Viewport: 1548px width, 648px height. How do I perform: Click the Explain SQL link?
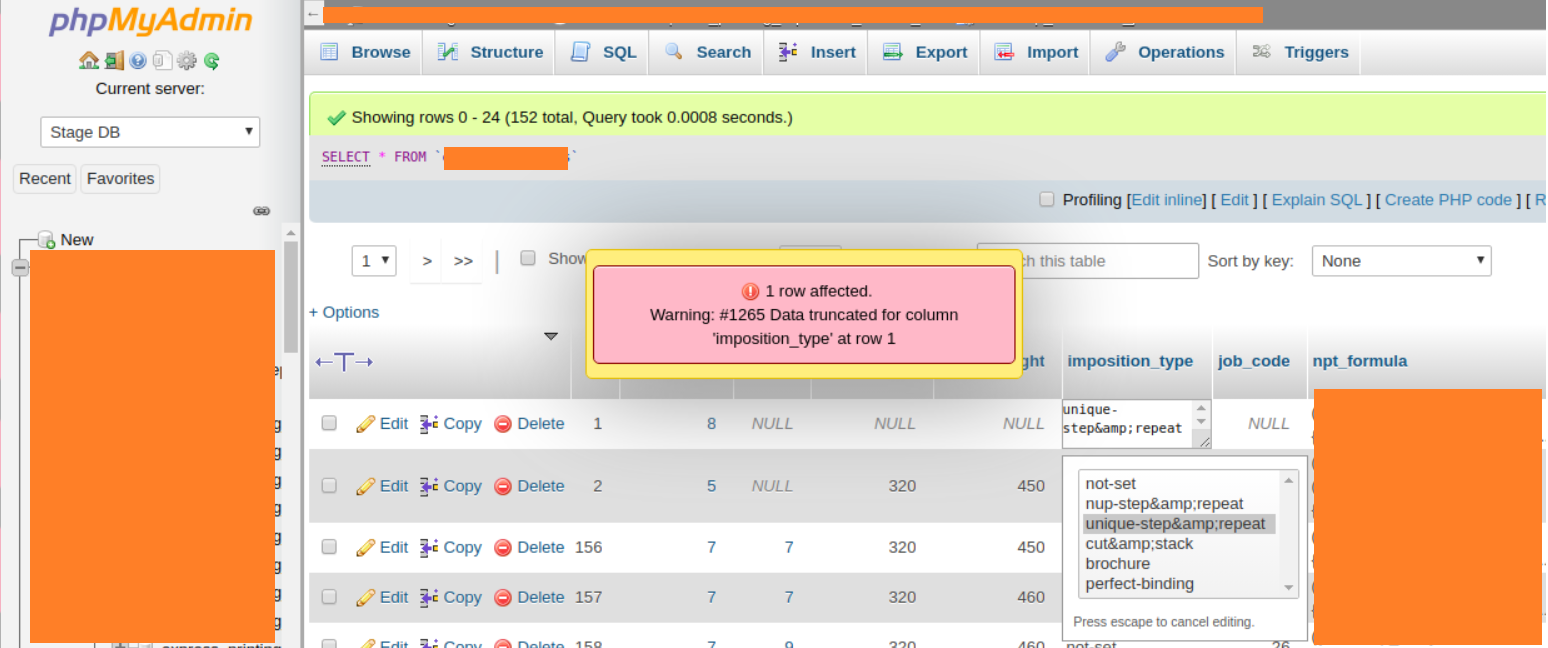pos(1317,199)
